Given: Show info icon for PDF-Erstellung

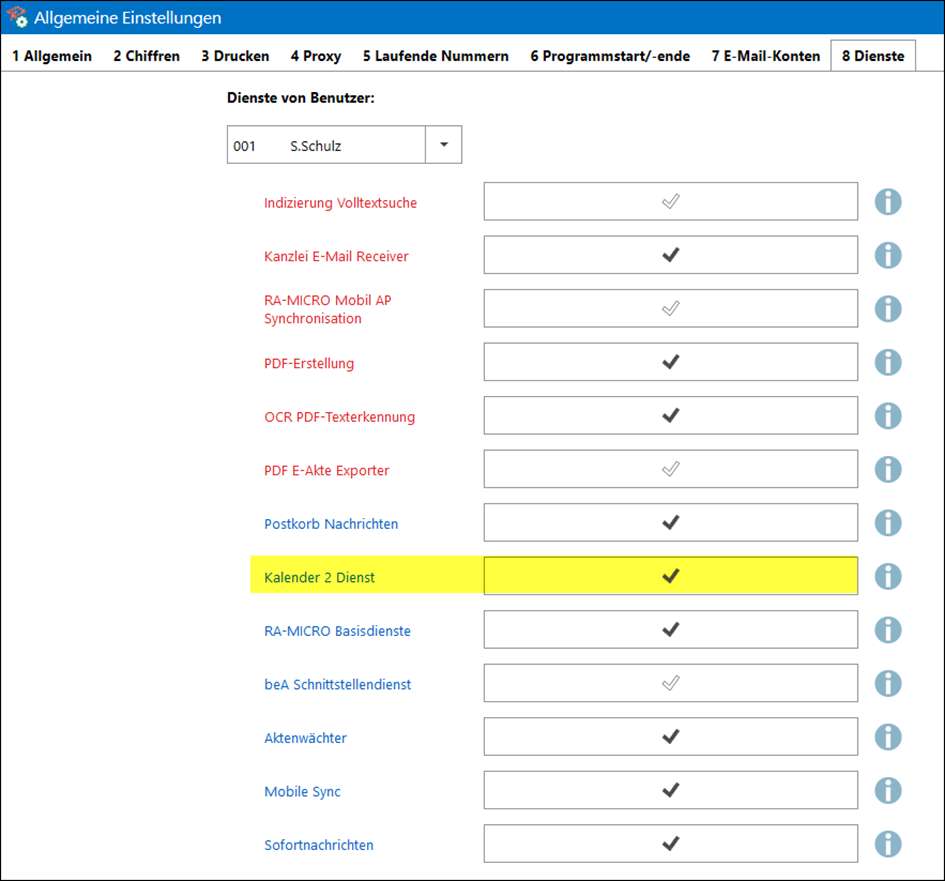Looking at the screenshot, I should pos(888,362).
